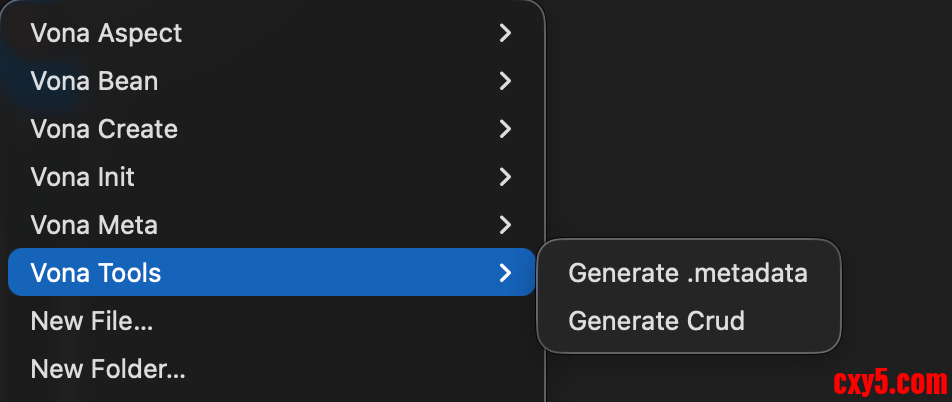Expand the Vona Create chevron arrow
Viewport: 952px width, 402px height.
pos(505,129)
